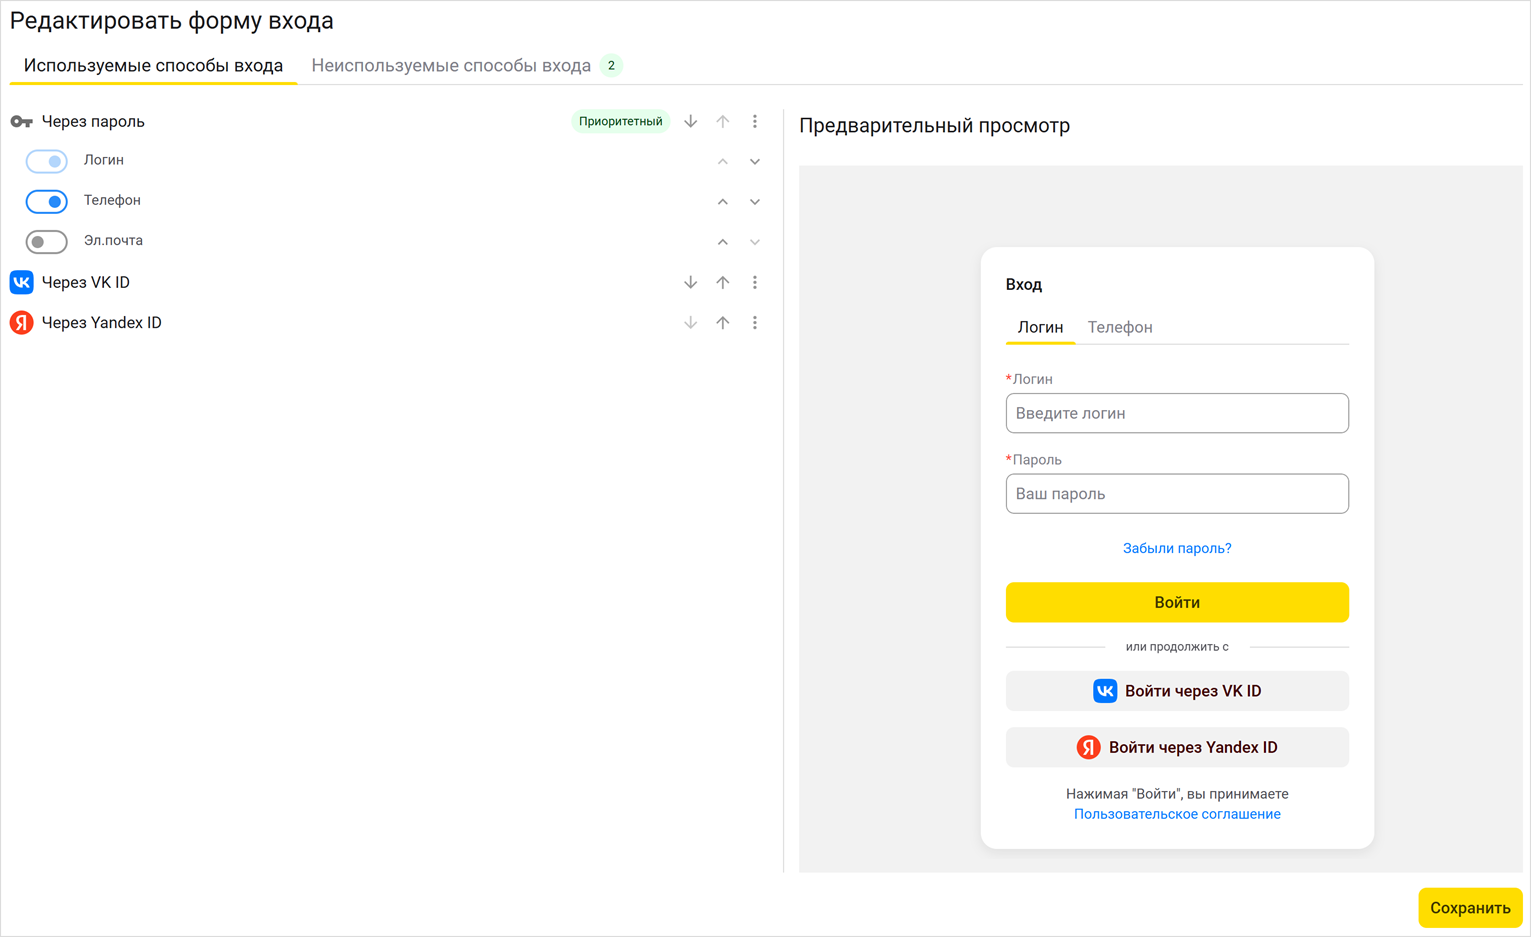
Task: Click the unused methods count badge 2
Action: pos(611,65)
